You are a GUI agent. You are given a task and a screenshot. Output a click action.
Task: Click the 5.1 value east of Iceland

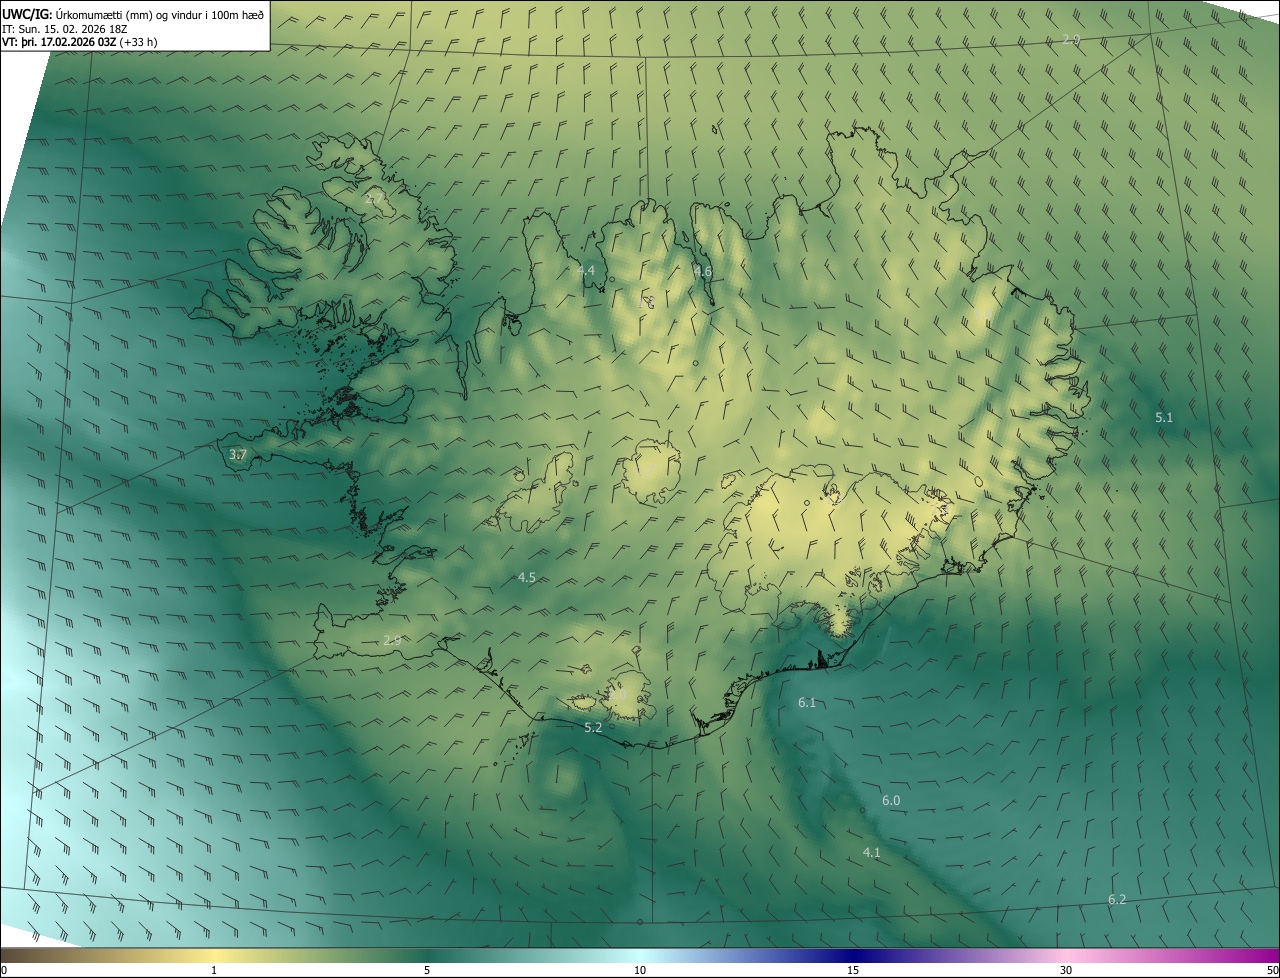1164,417
